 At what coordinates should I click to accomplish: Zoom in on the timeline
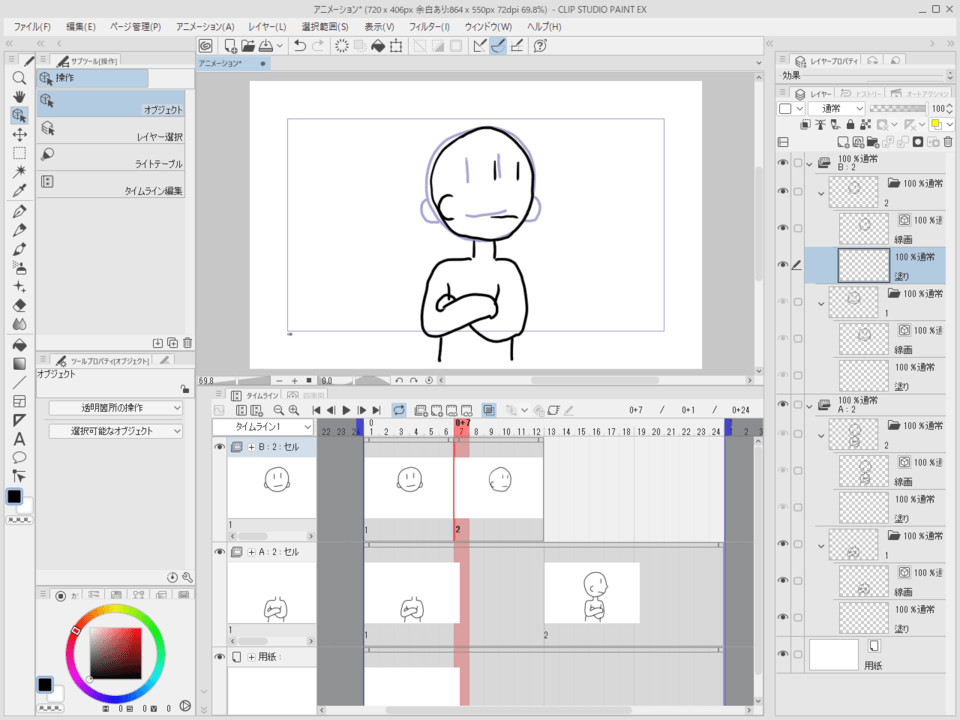click(x=294, y=410)
